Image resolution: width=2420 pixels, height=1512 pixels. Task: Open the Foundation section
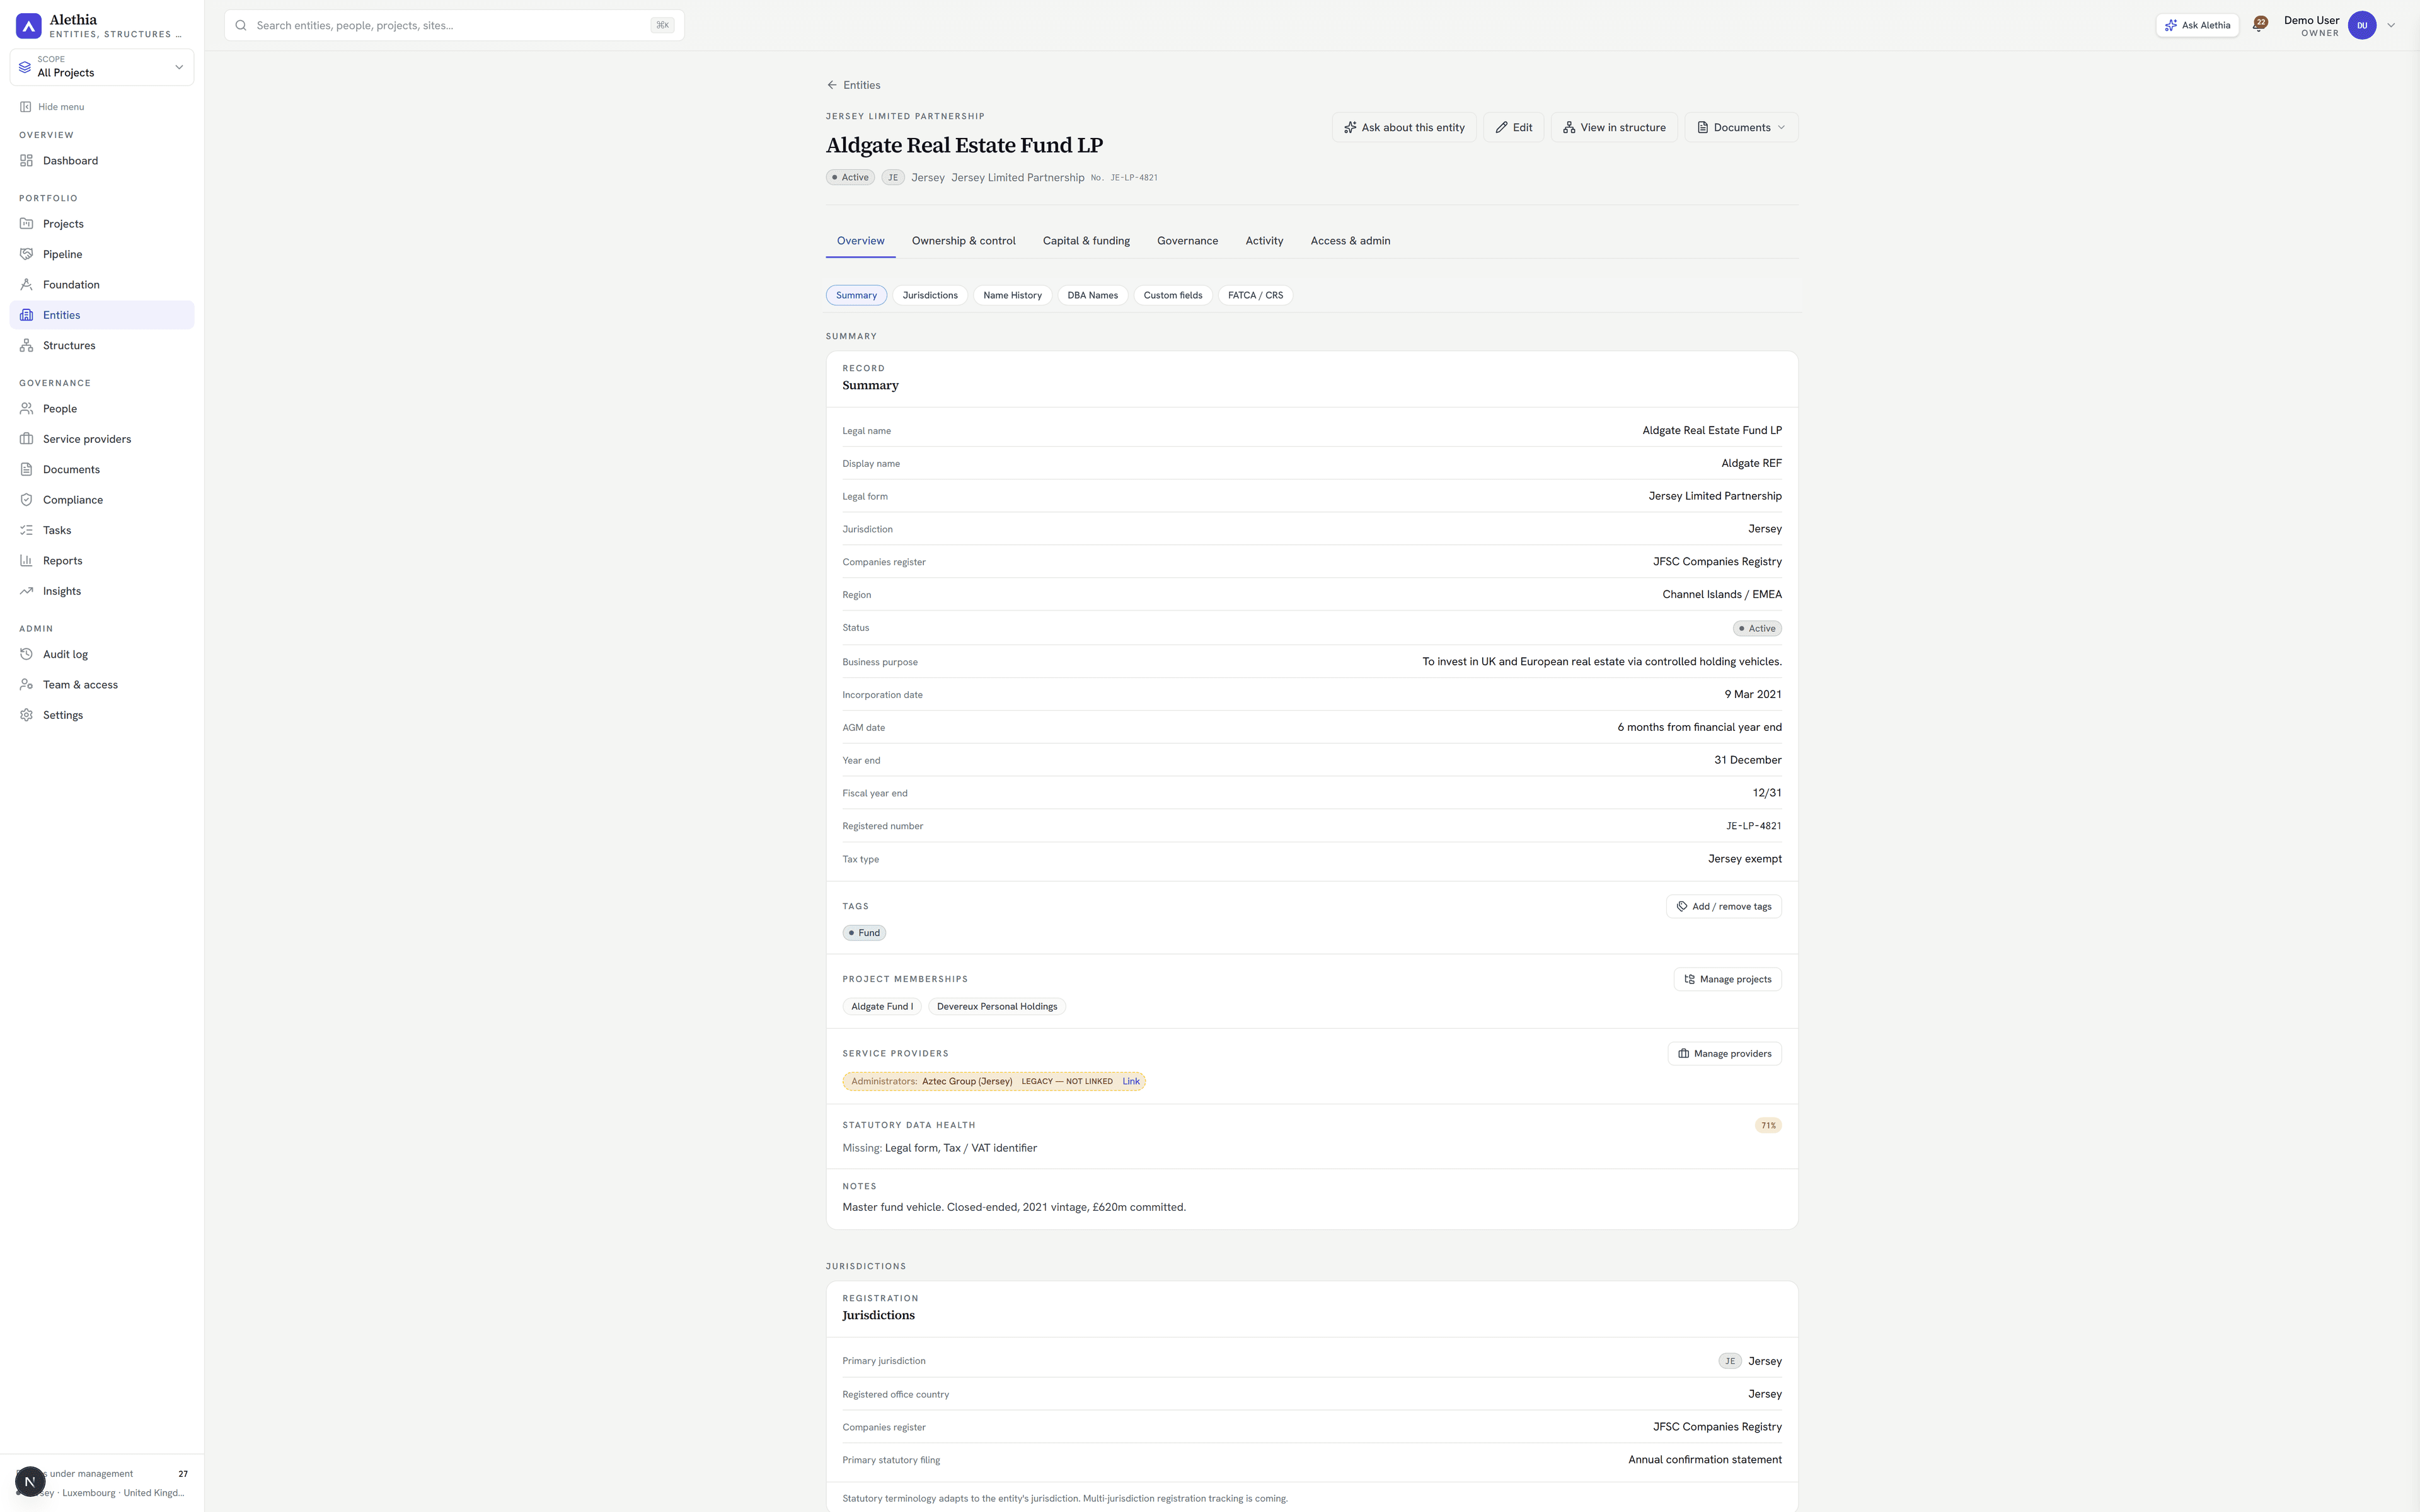coord(101,285)
